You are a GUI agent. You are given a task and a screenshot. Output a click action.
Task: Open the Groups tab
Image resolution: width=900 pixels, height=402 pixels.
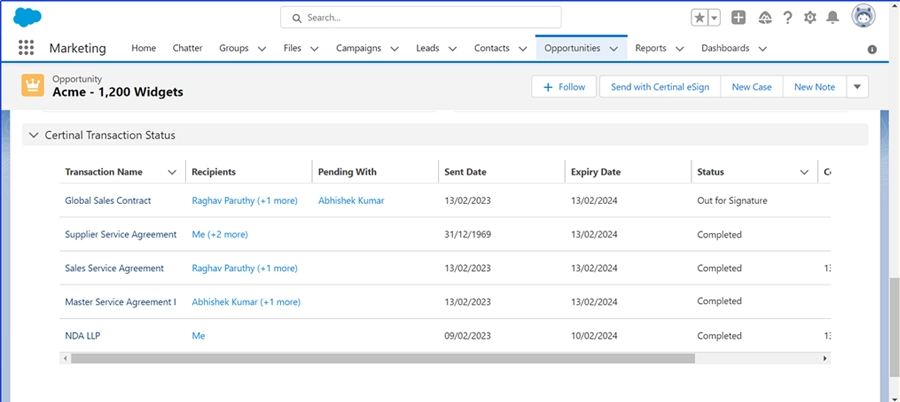tap(234, 48)
